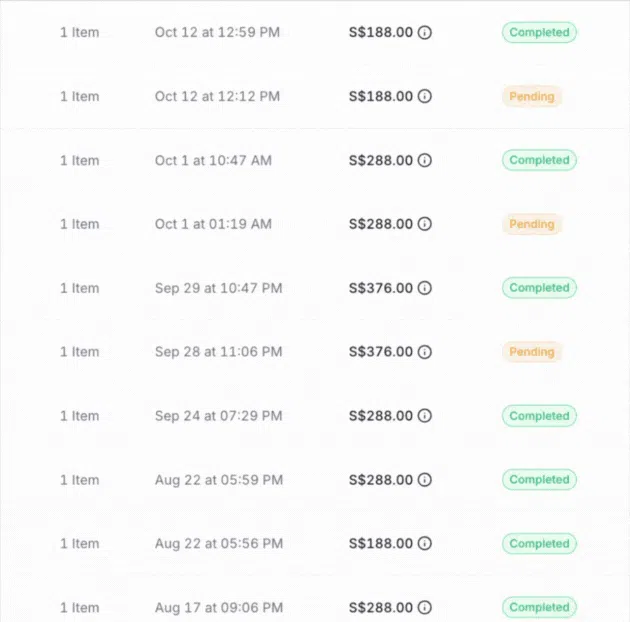Image resolution: width=630 pixels, height=622 pixels.
Task: Click Pending badge on Oct 12 12:12 PM order
Action: tap(531, 97)
